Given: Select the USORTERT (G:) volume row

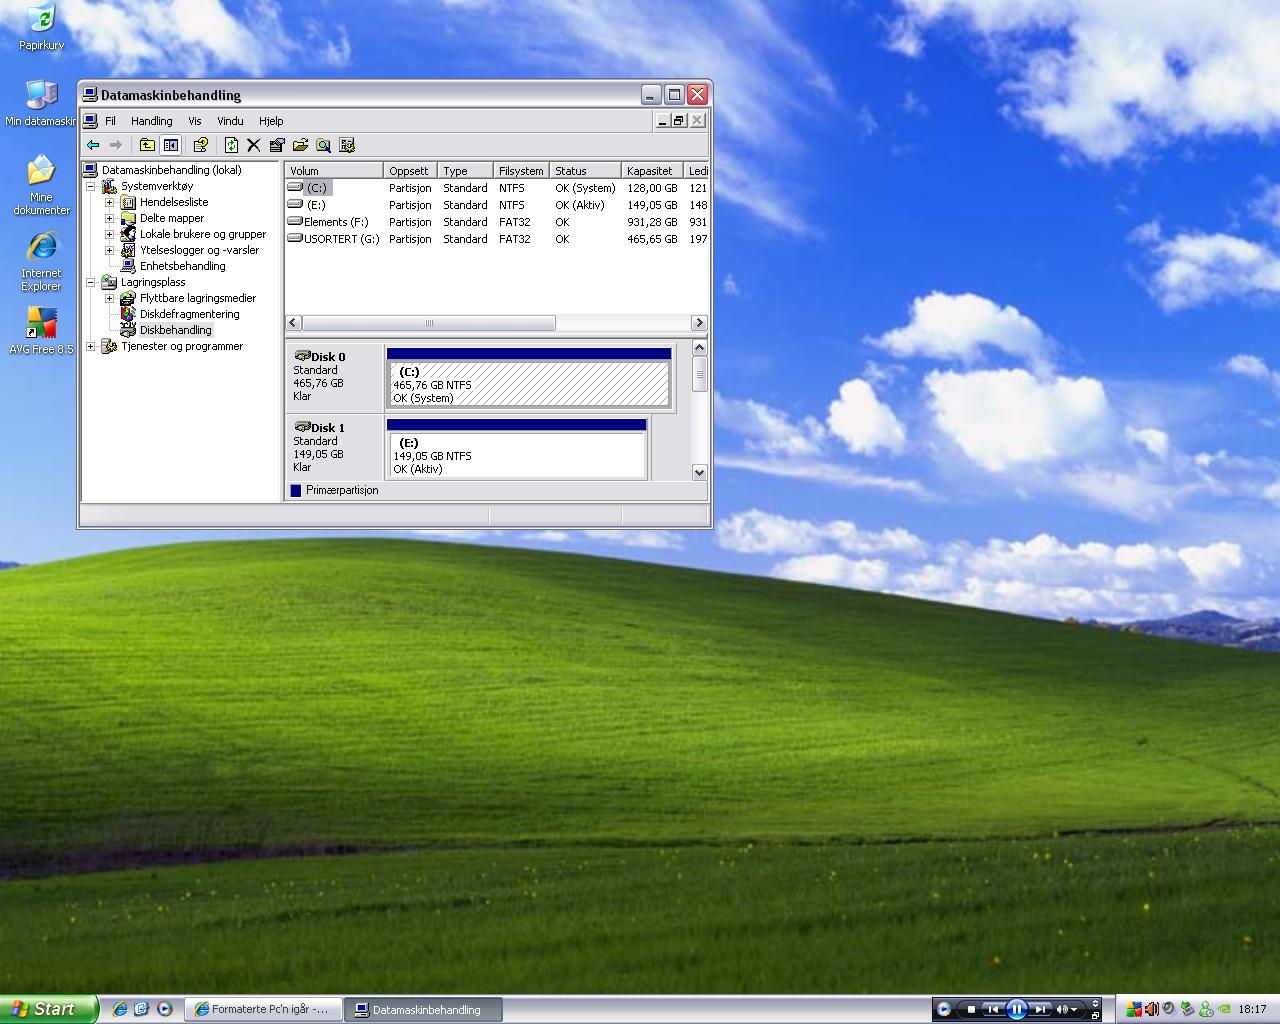Looking at the screenshot, I should click(x=496, y=239).
